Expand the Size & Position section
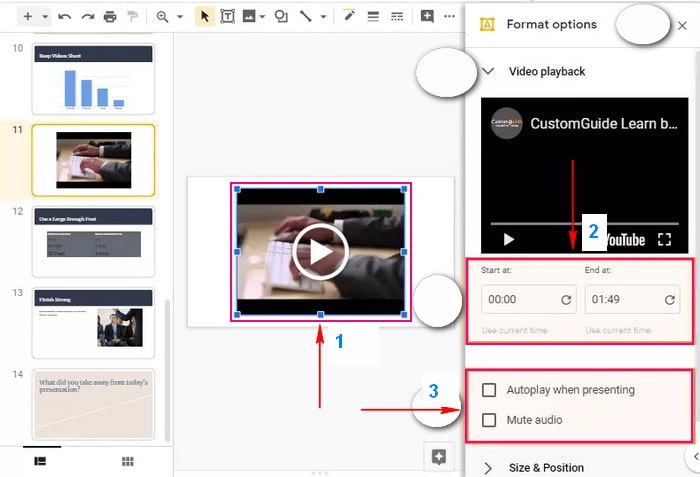 pos(488,468)
